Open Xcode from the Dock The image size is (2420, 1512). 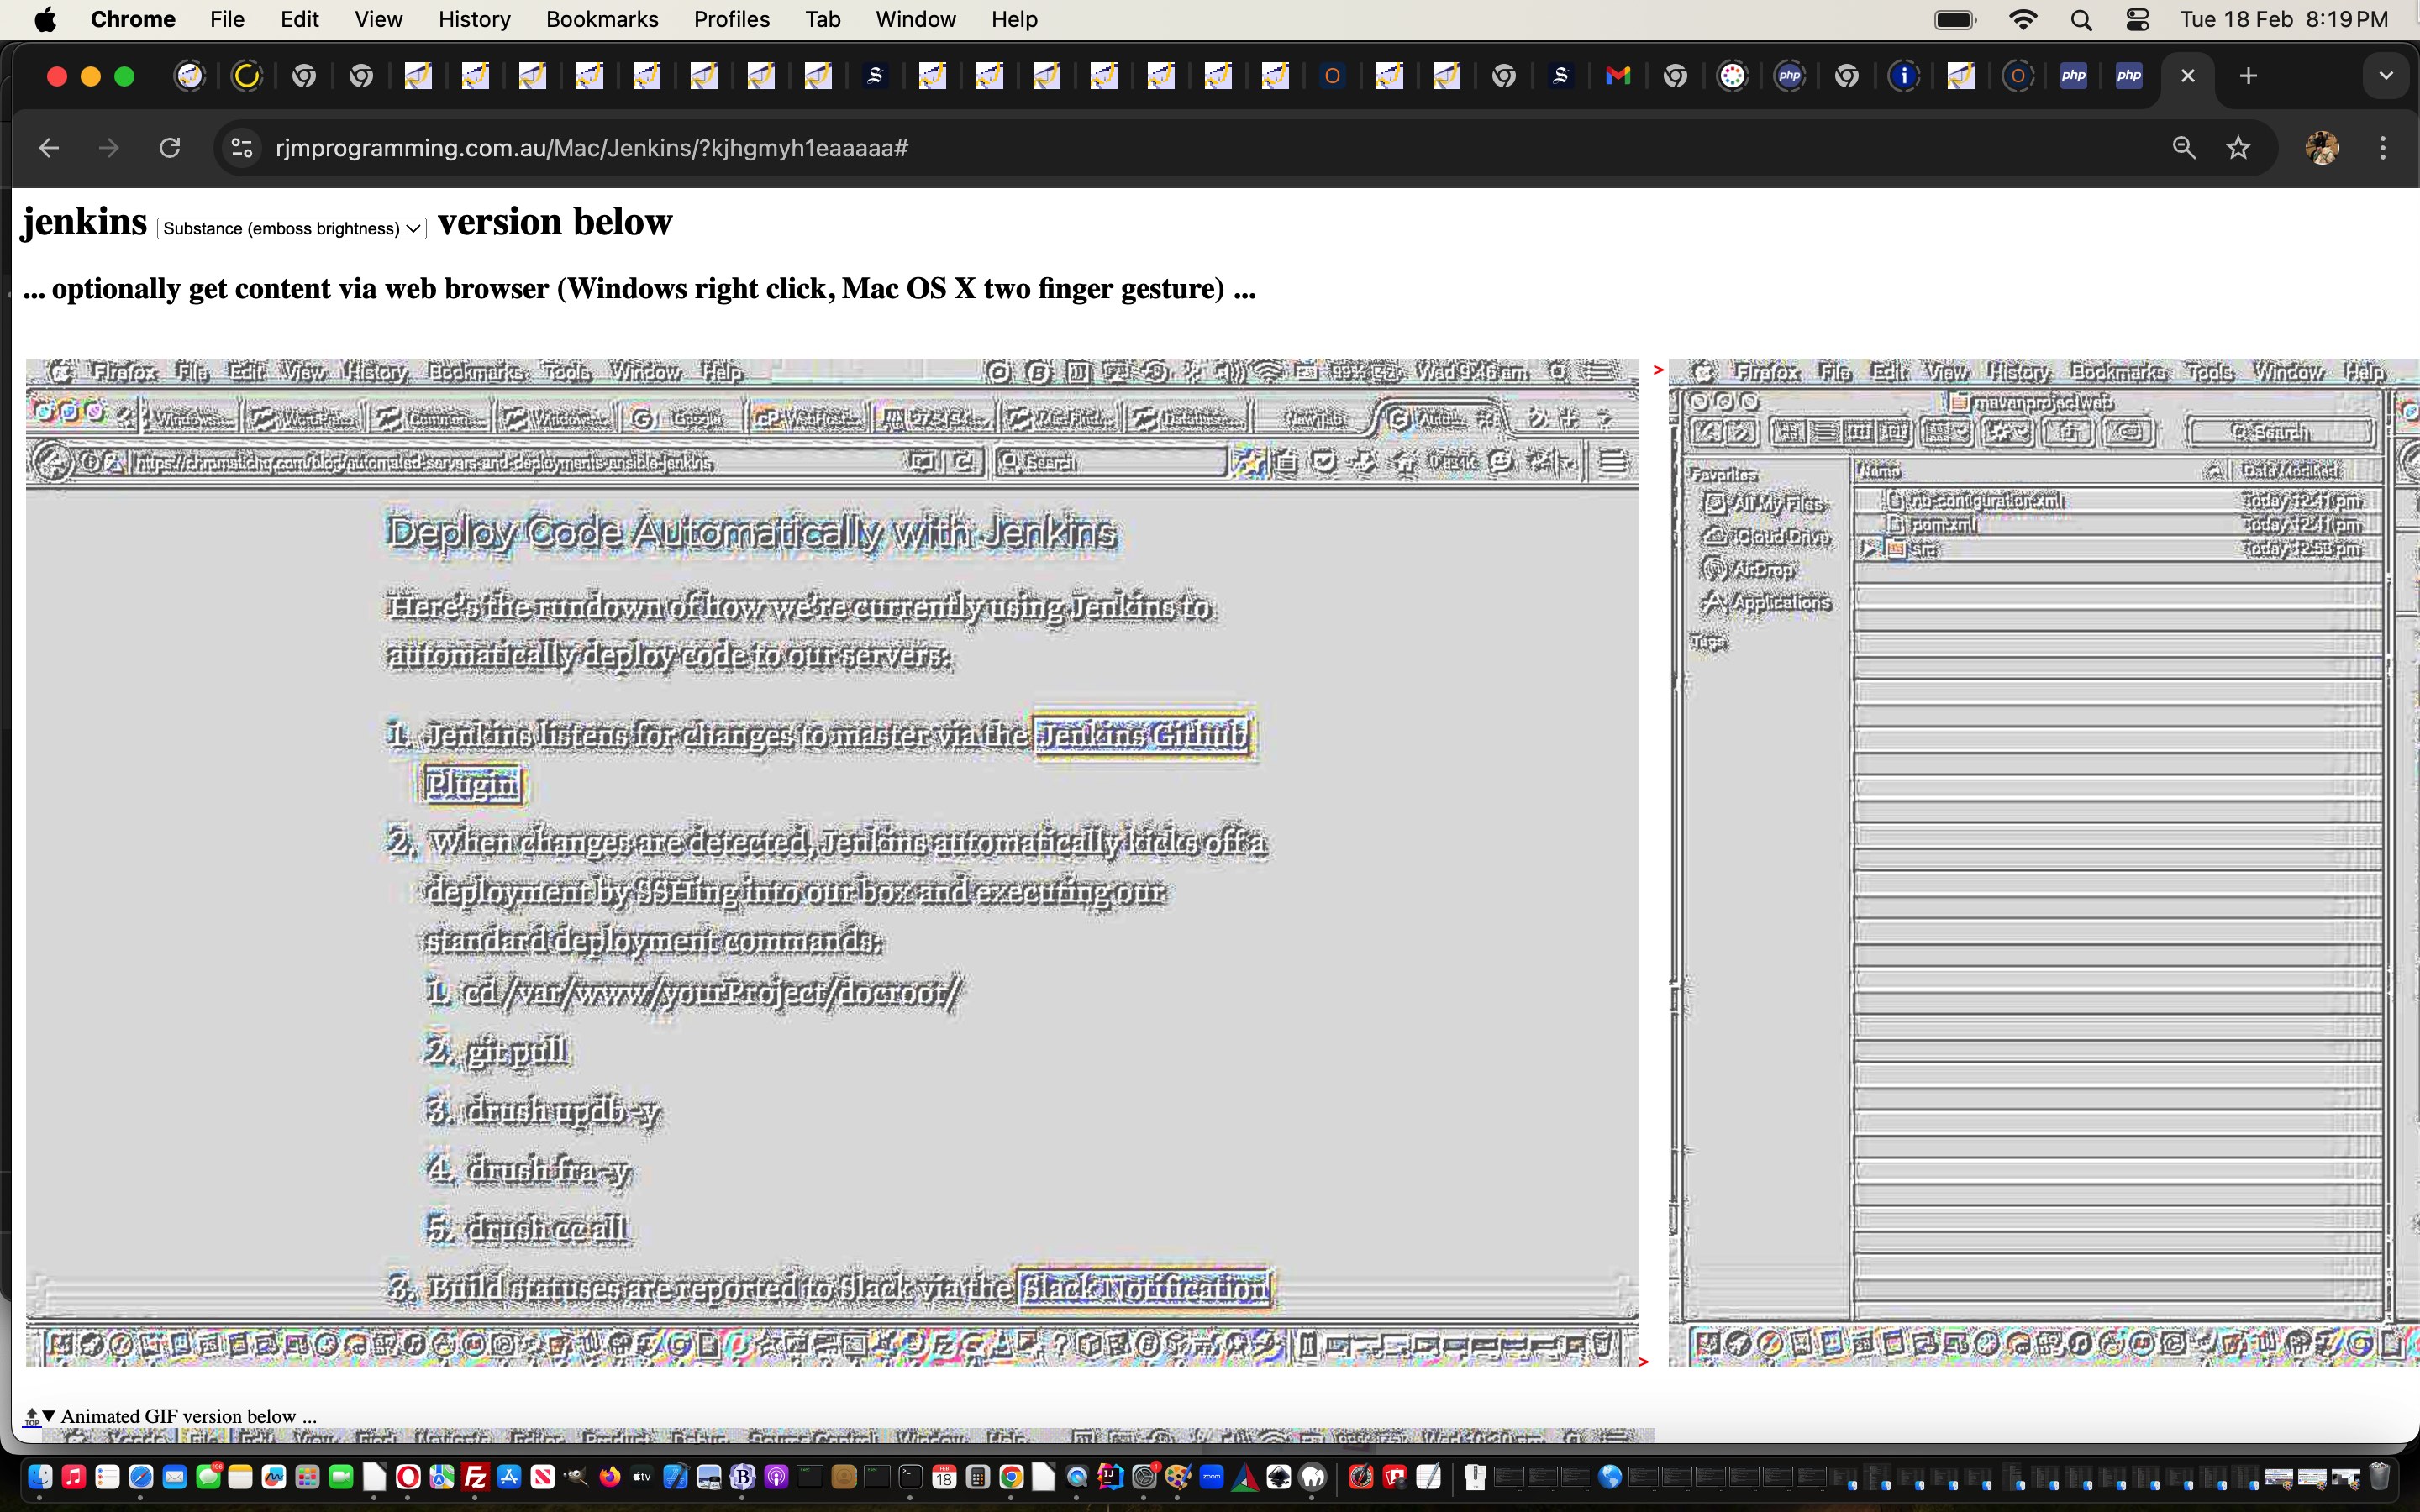click(x=676, y=1476)
